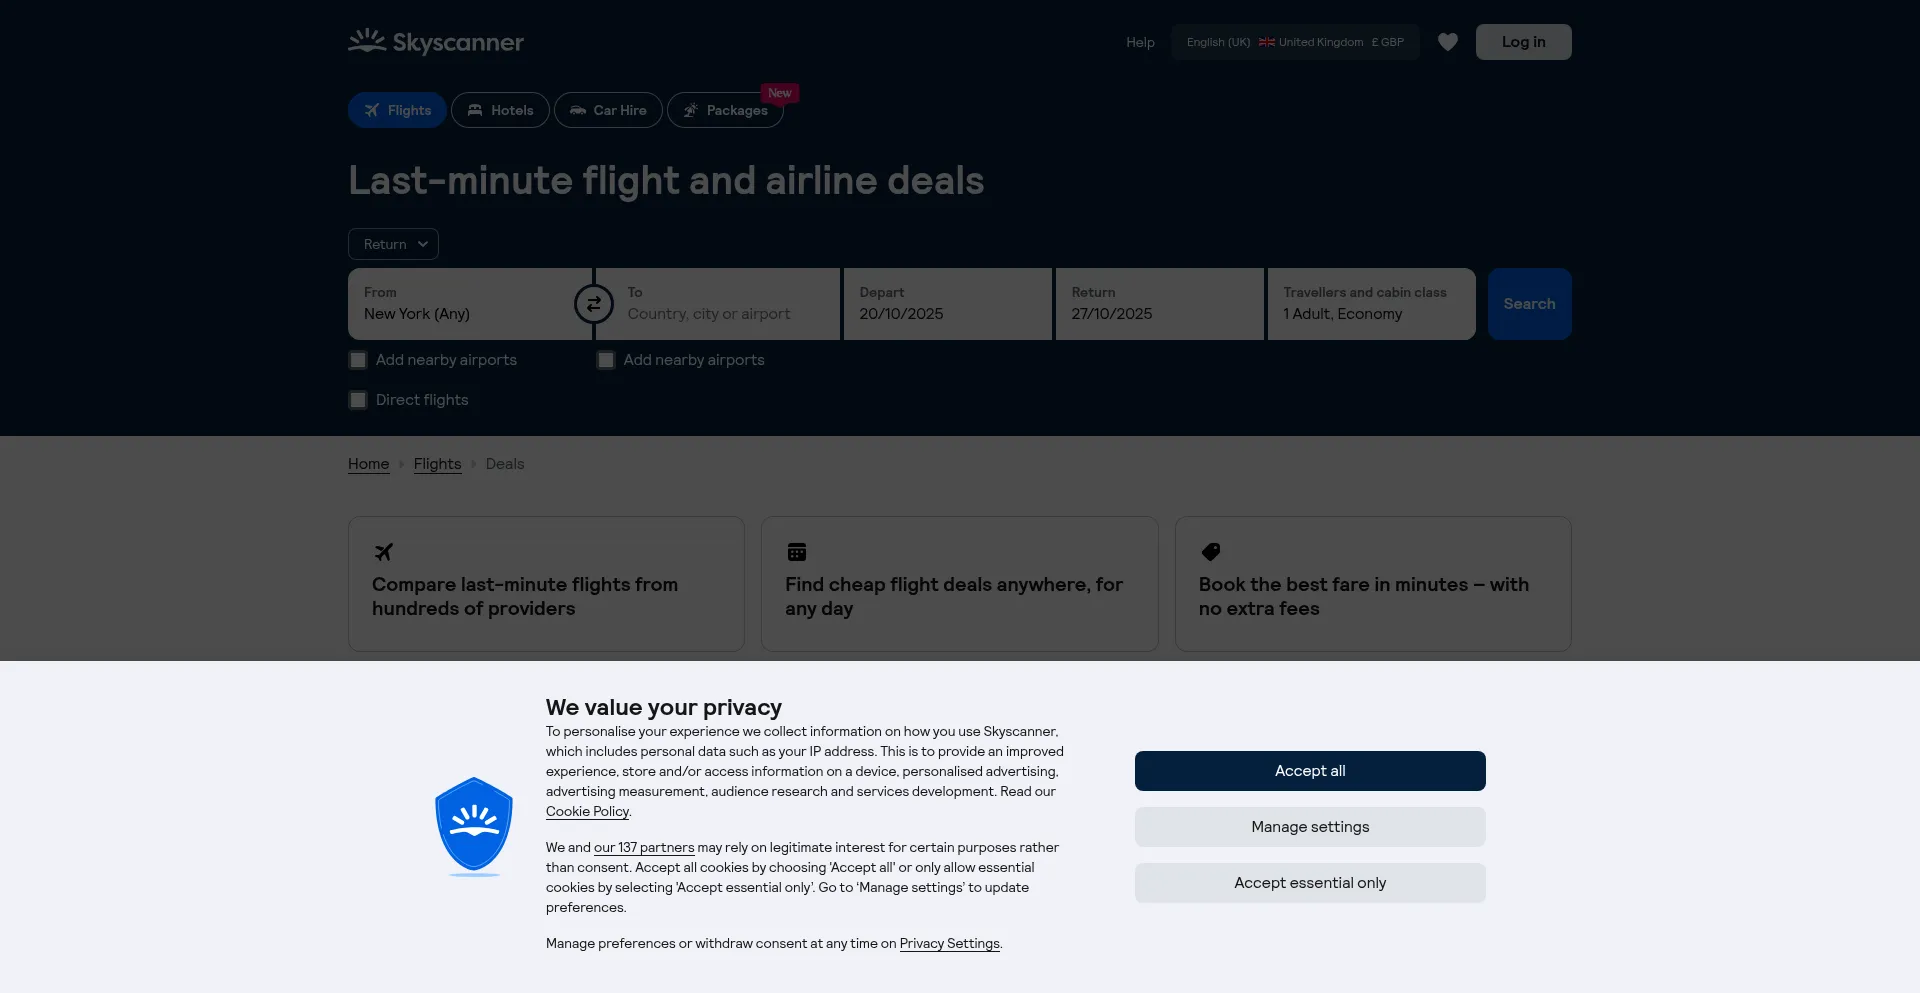Image resolution: width=1920 pixels, height=993 pixels.
Task: Switch to the Hotels tab
Action: tap(500, 110)
